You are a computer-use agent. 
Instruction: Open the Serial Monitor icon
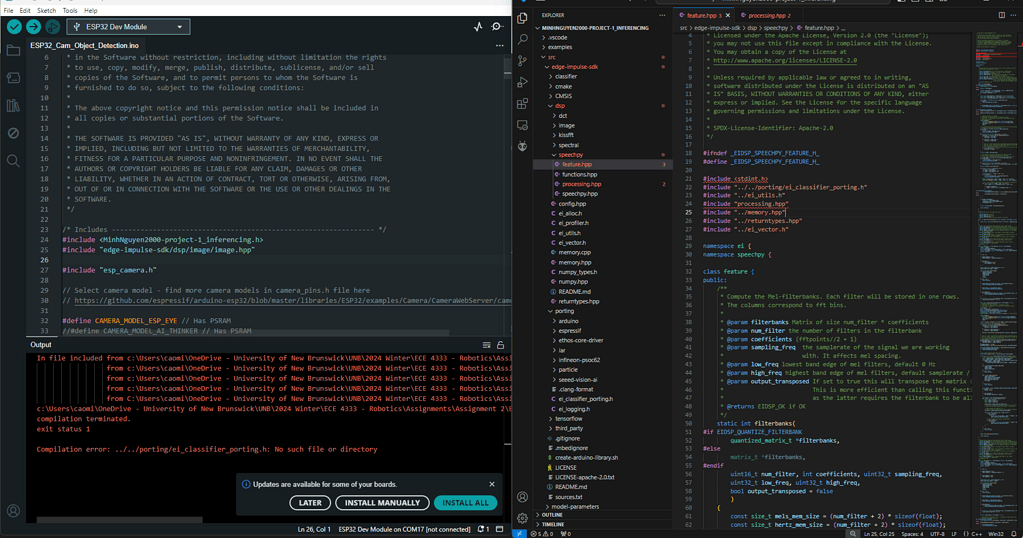pos(497,27)
